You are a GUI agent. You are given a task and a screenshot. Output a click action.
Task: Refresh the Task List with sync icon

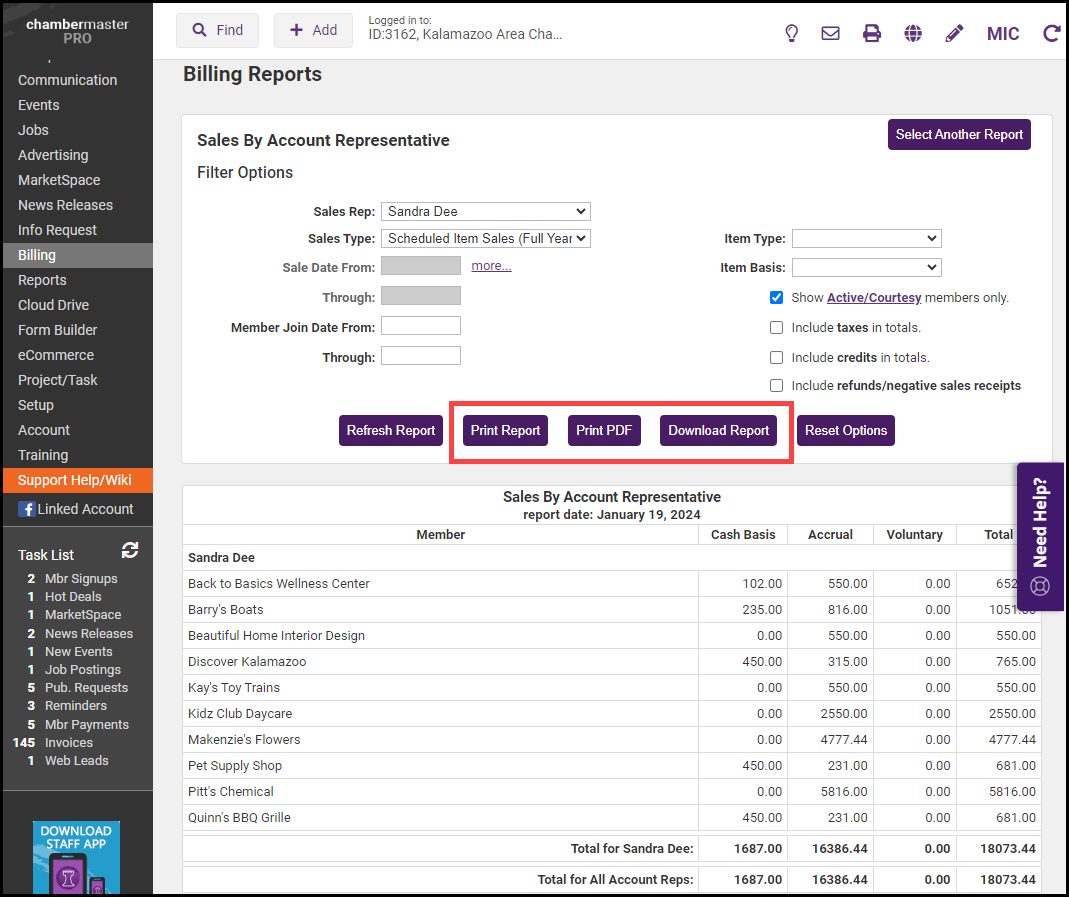130,551
